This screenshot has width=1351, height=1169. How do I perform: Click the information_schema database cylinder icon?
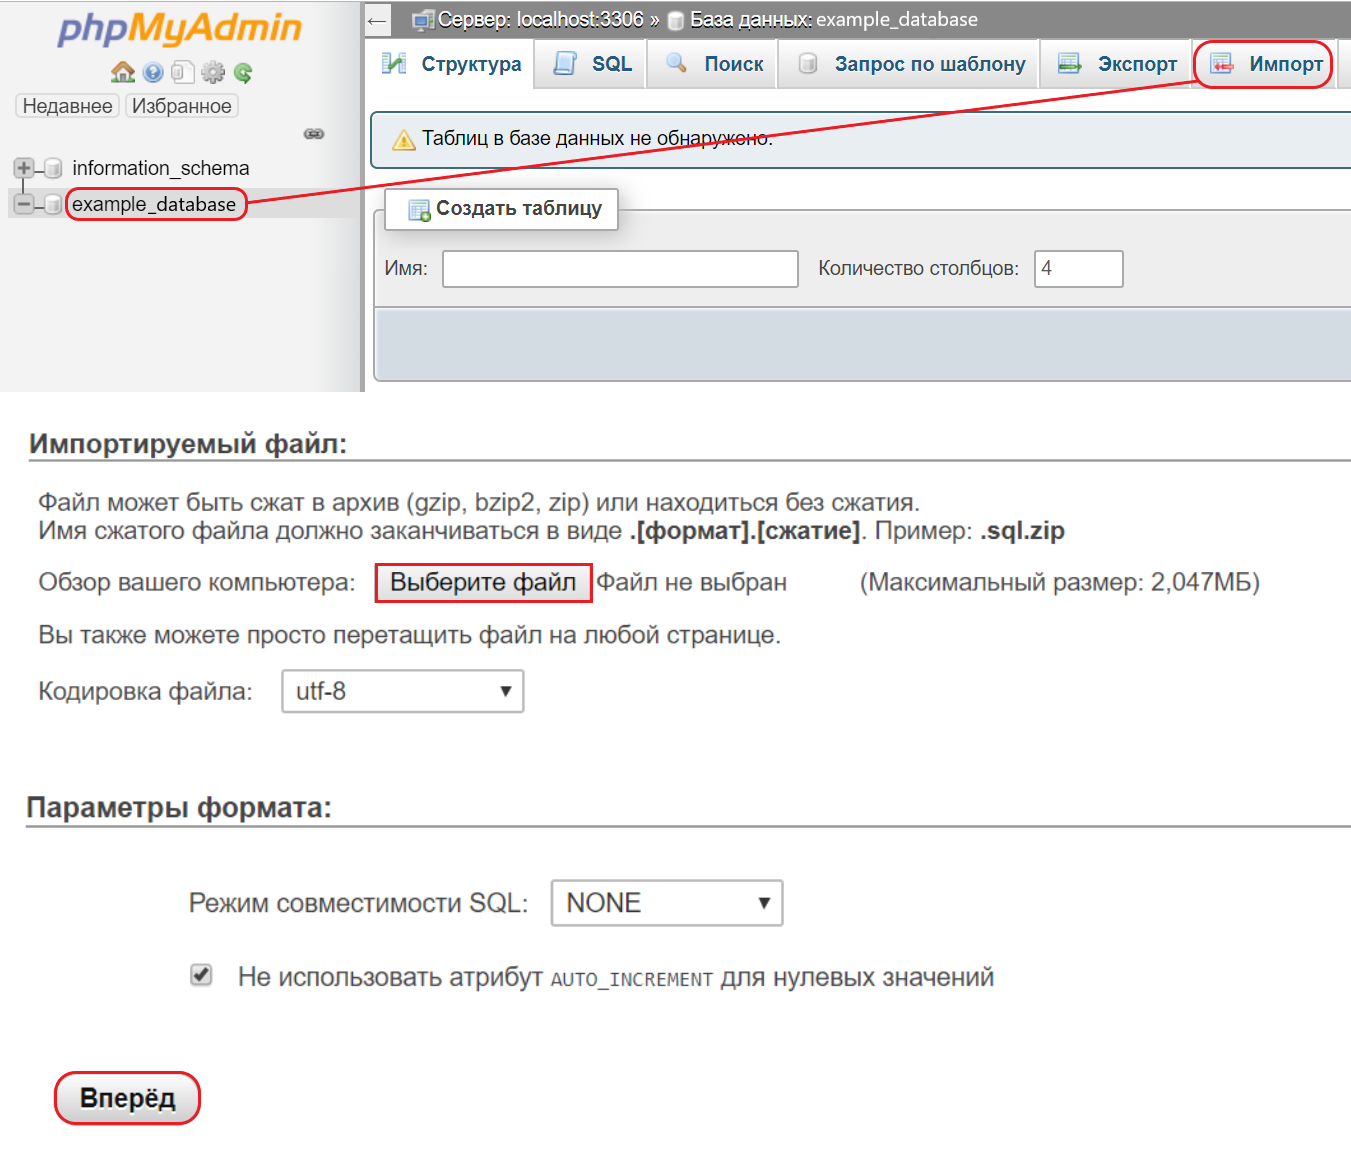[53, 168]
